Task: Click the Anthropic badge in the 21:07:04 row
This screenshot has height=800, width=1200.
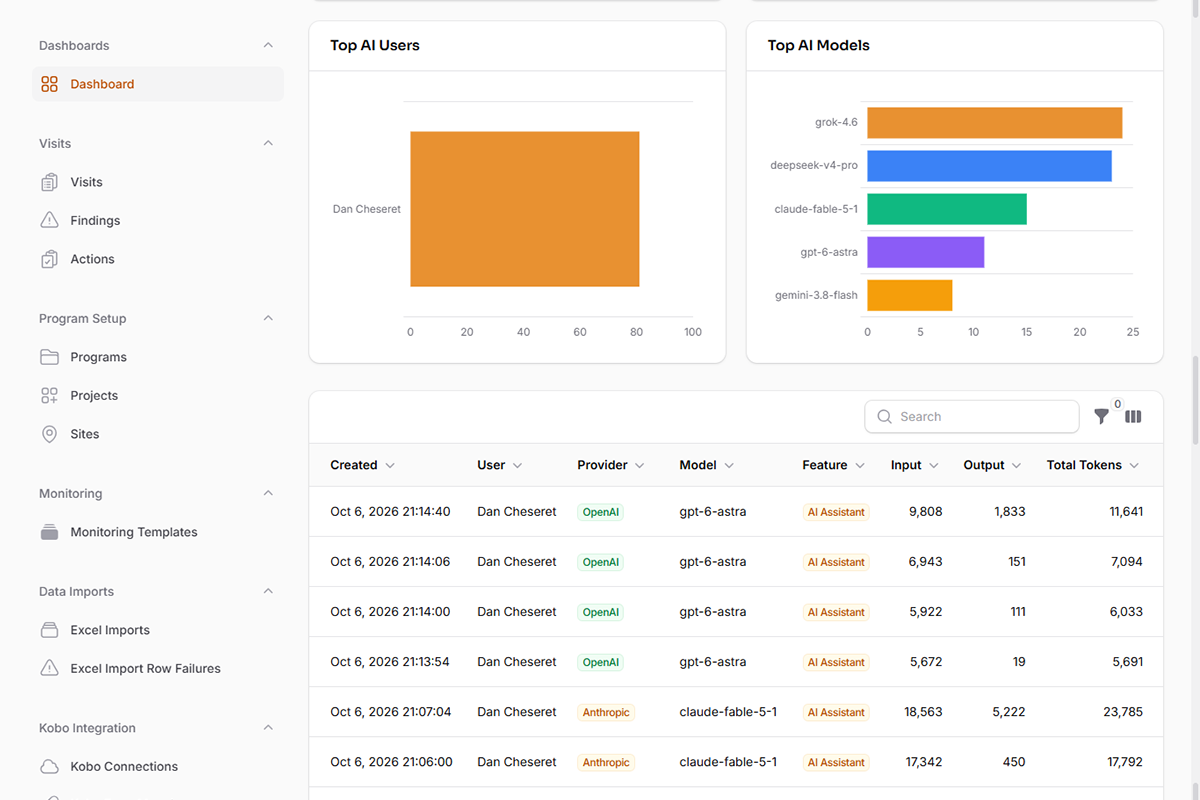Action: coord(606,712)
